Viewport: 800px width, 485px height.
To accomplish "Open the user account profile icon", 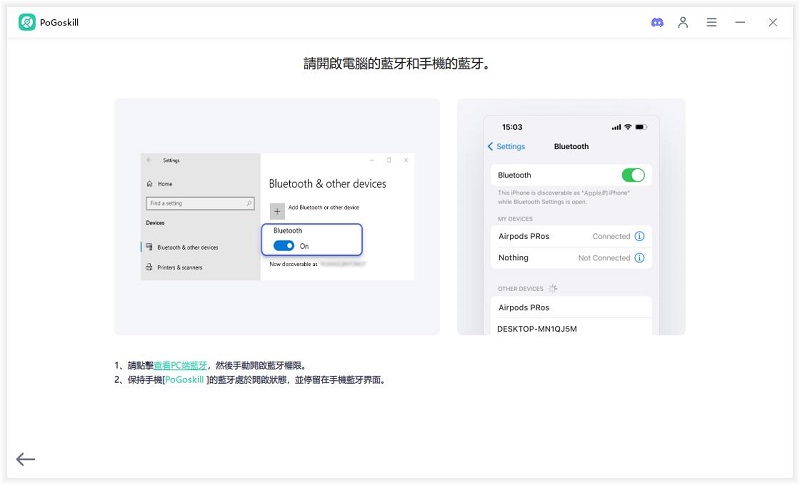I will (683, 22).
